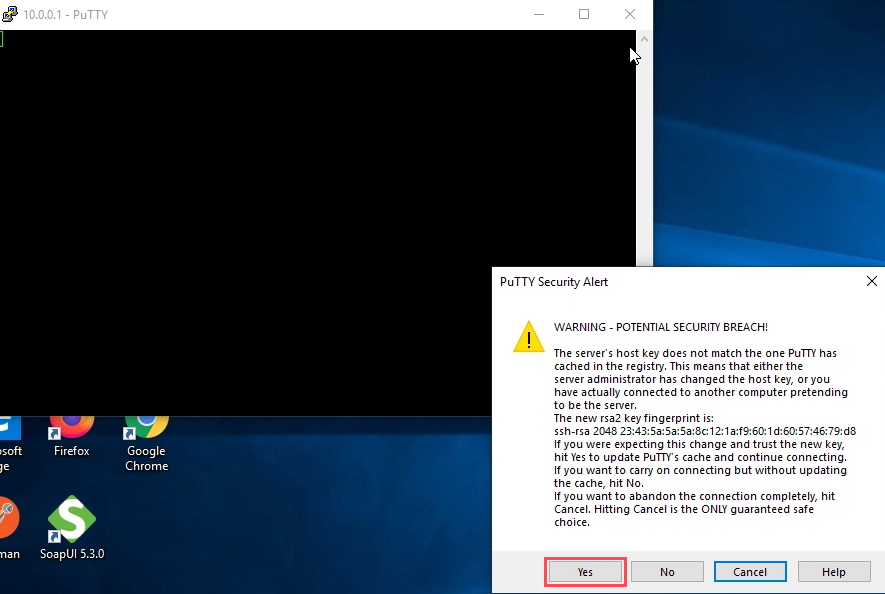Image resolution: width=885 pixels, height=594 pixels.
Task: Select the Google Chrome desktop shortcut
Action: tap(146, 444)
